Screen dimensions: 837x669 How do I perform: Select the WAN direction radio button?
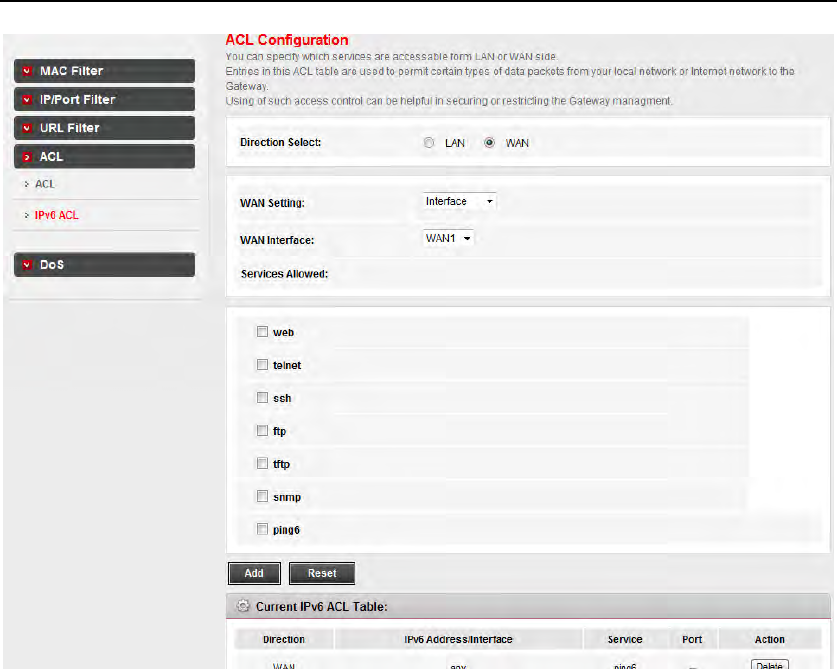(489, 143)
